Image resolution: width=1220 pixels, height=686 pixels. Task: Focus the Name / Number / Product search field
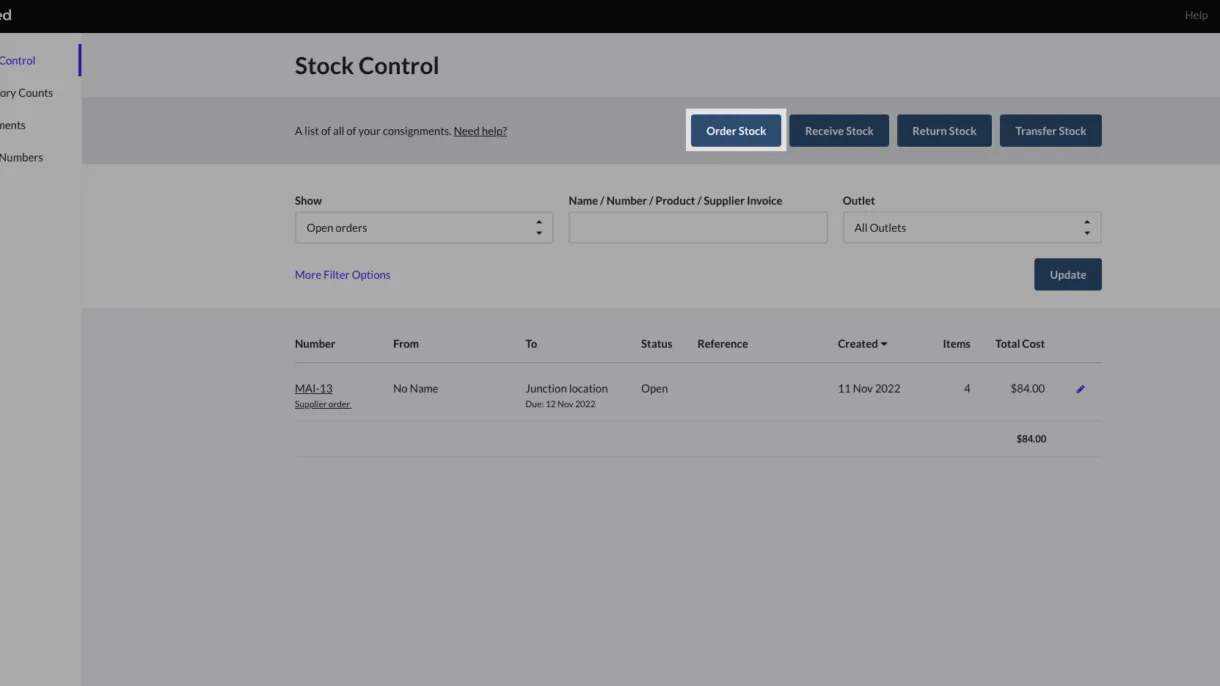tap(697, 228)
